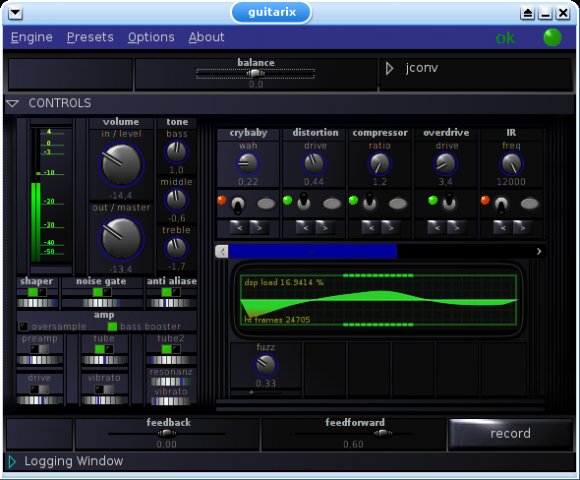The height and width of the screenshot is (480, 580).
Task: Click the resonanz slider
Action: [171, 382]
